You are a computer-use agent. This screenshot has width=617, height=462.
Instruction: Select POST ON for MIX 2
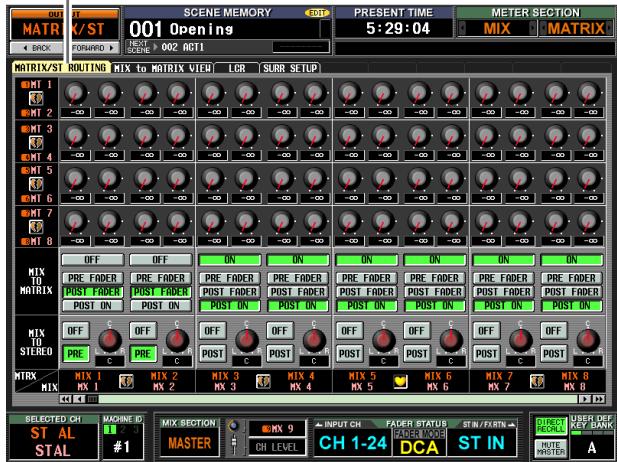point(161,306)
